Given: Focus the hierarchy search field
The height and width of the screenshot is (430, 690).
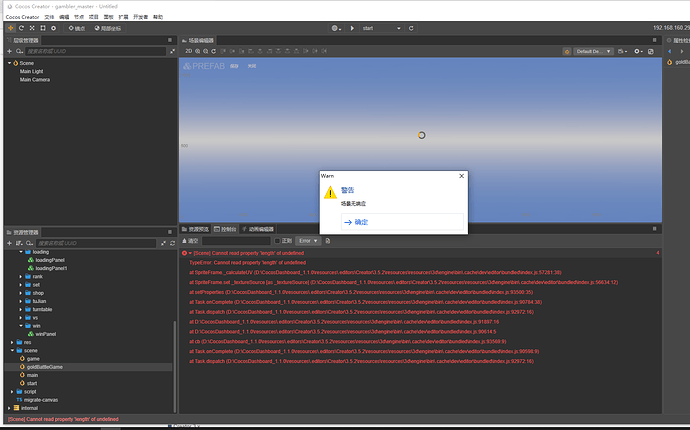Looking at the screenshot, I should tap(95, 51).
